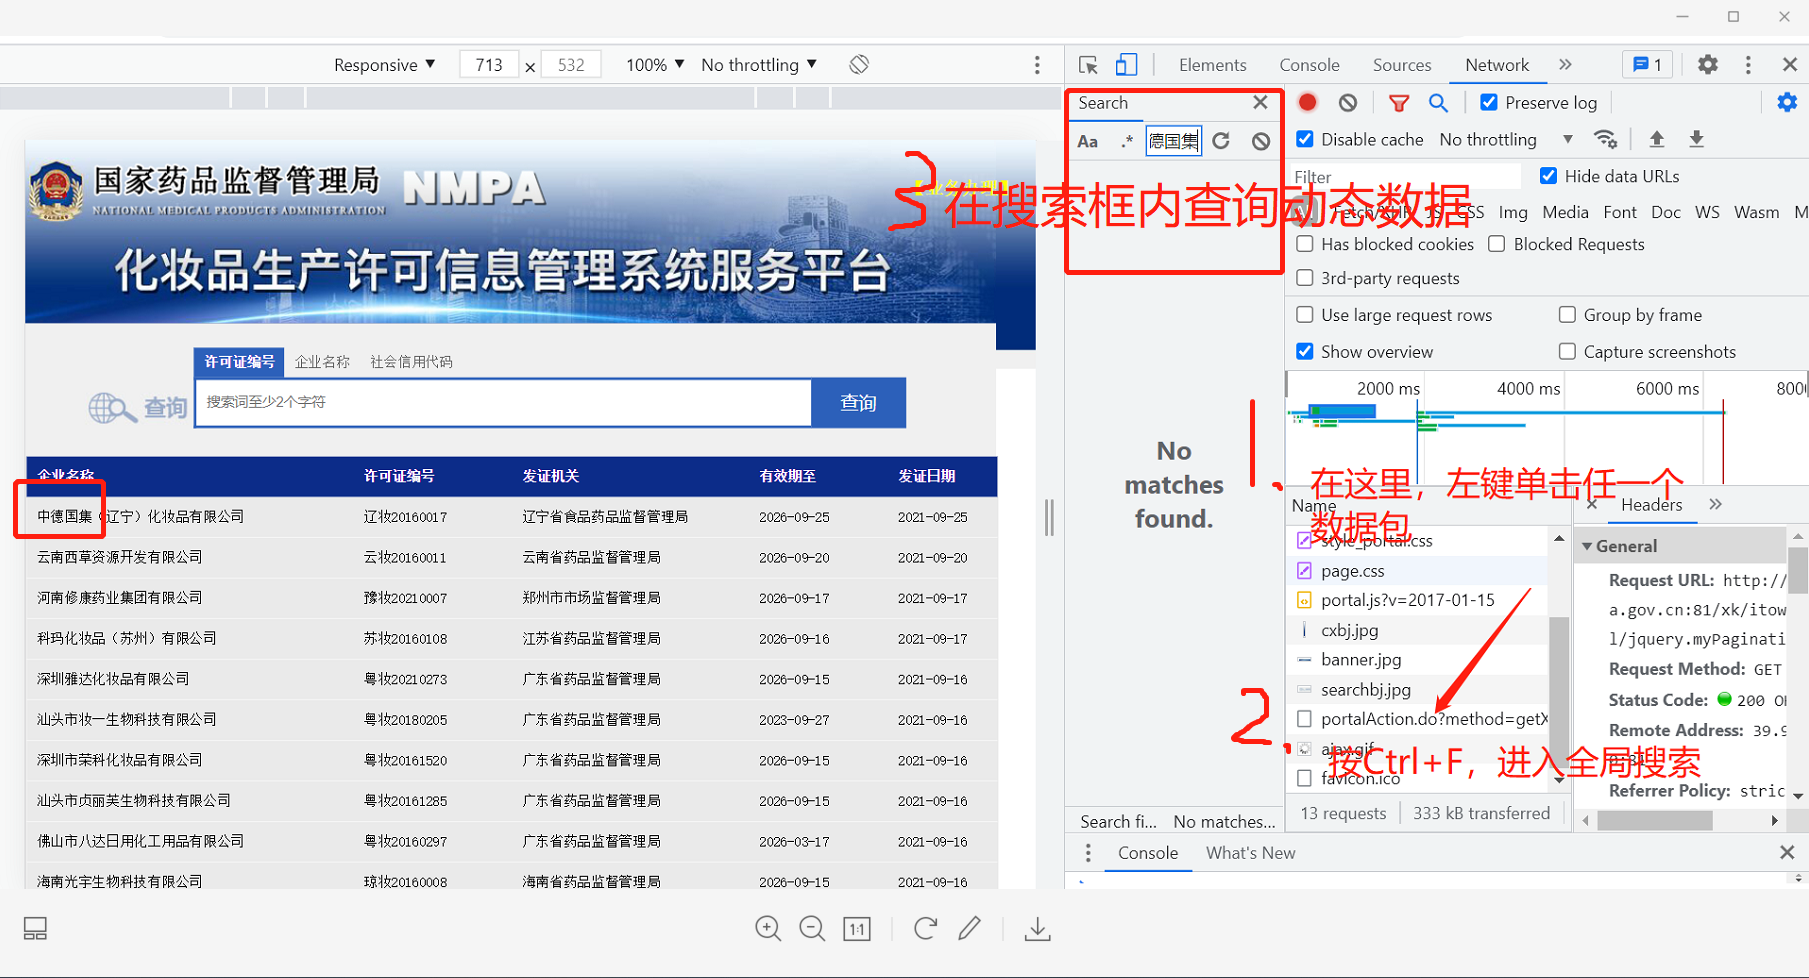Rotate the image in viewer
The width and height of the screenshot is (1809, 978).
click(x=925, y=928)
